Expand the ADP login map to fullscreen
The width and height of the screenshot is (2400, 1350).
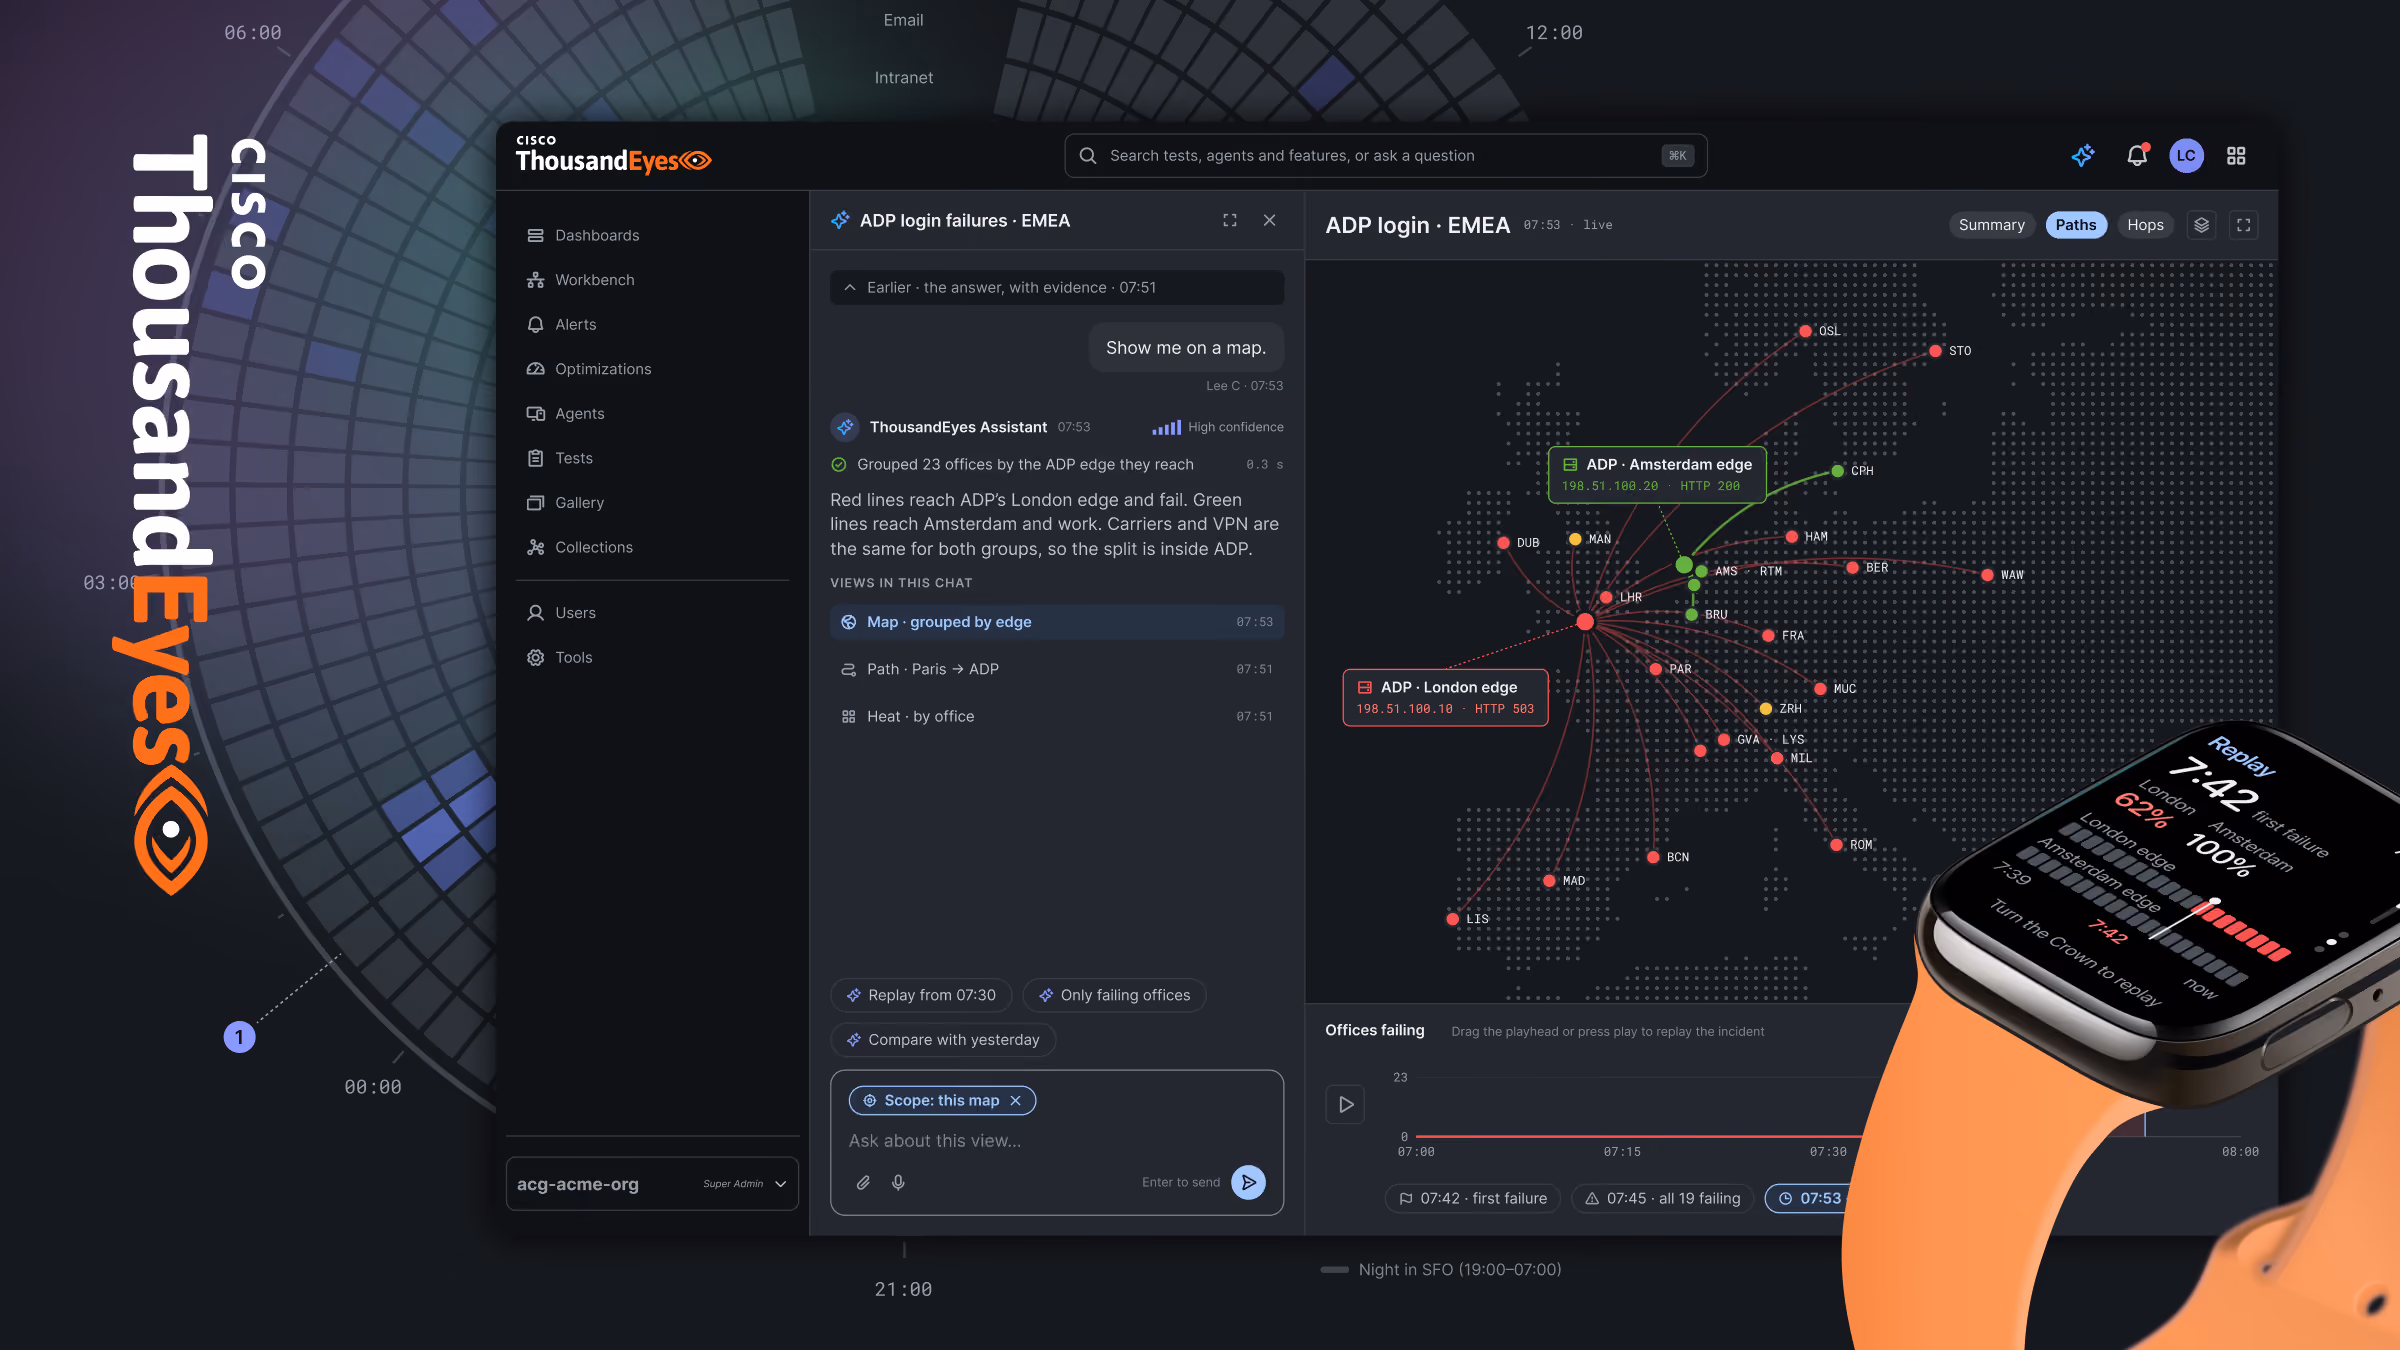(x=2244, y=225)
